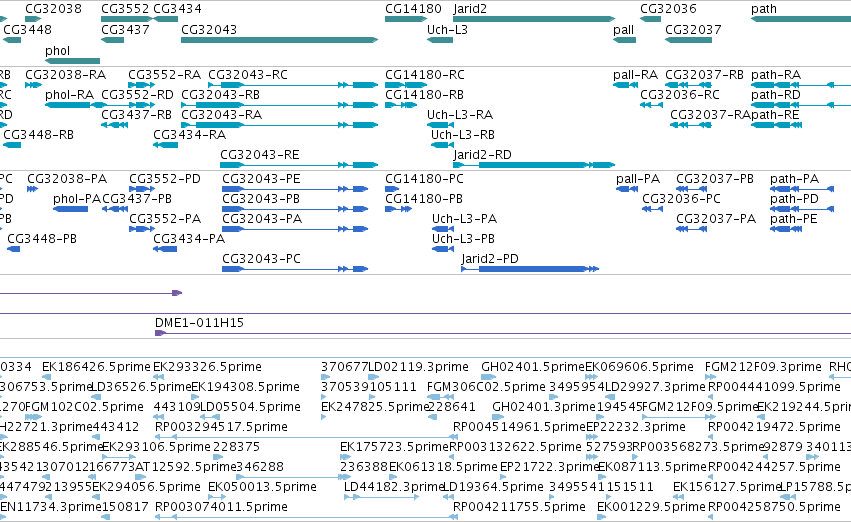This screenshot has width=851, height=522.
Task: Click the Jarid2 gene label
Action: pyautogui.click(x=470, y=9)
